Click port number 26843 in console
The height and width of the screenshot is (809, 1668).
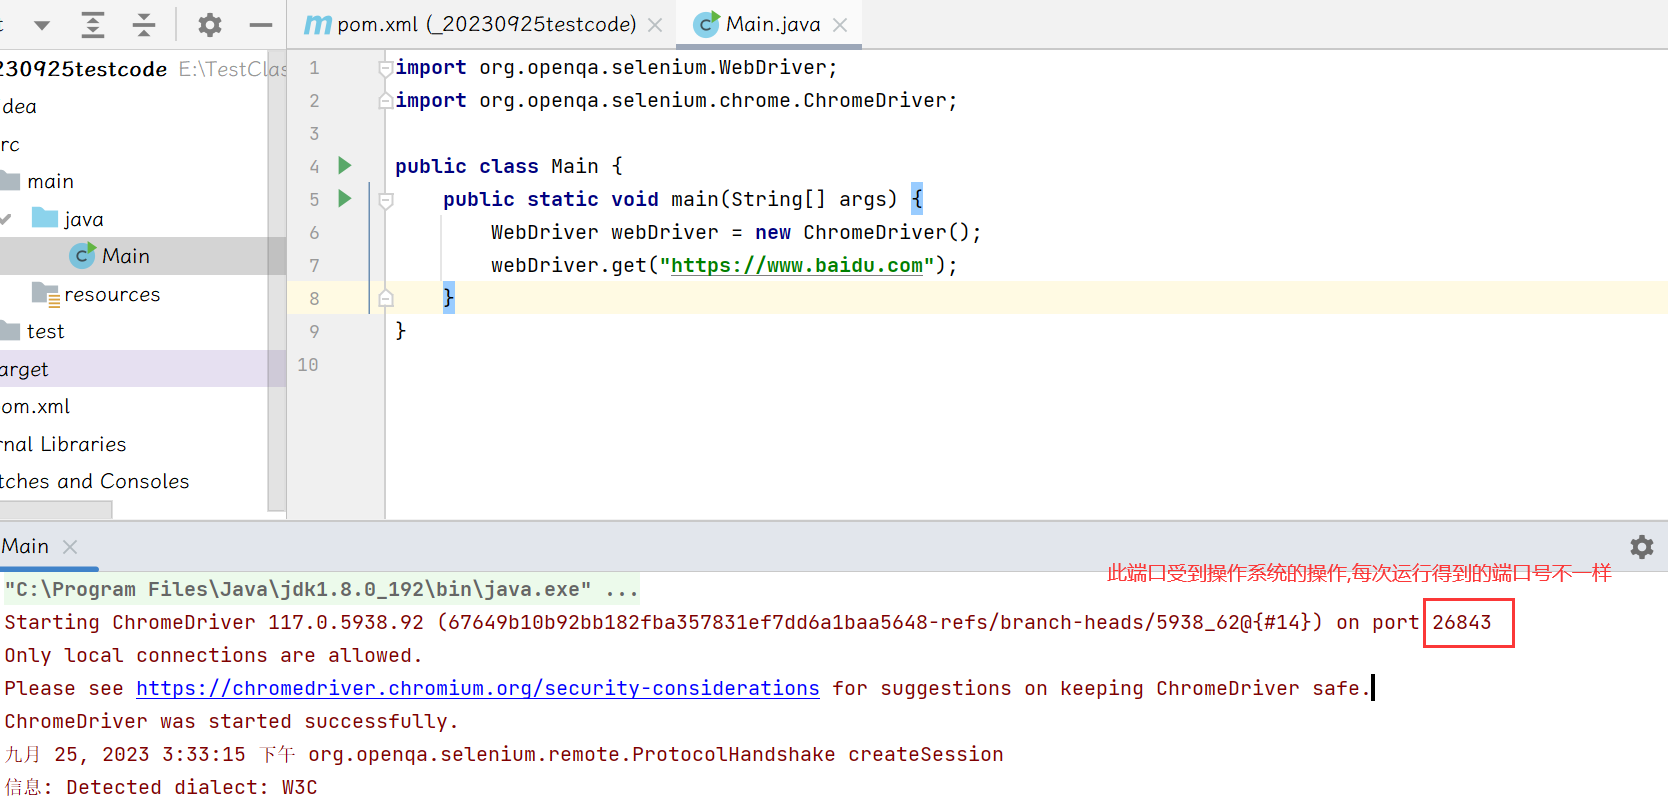(x=1462, y=622)
